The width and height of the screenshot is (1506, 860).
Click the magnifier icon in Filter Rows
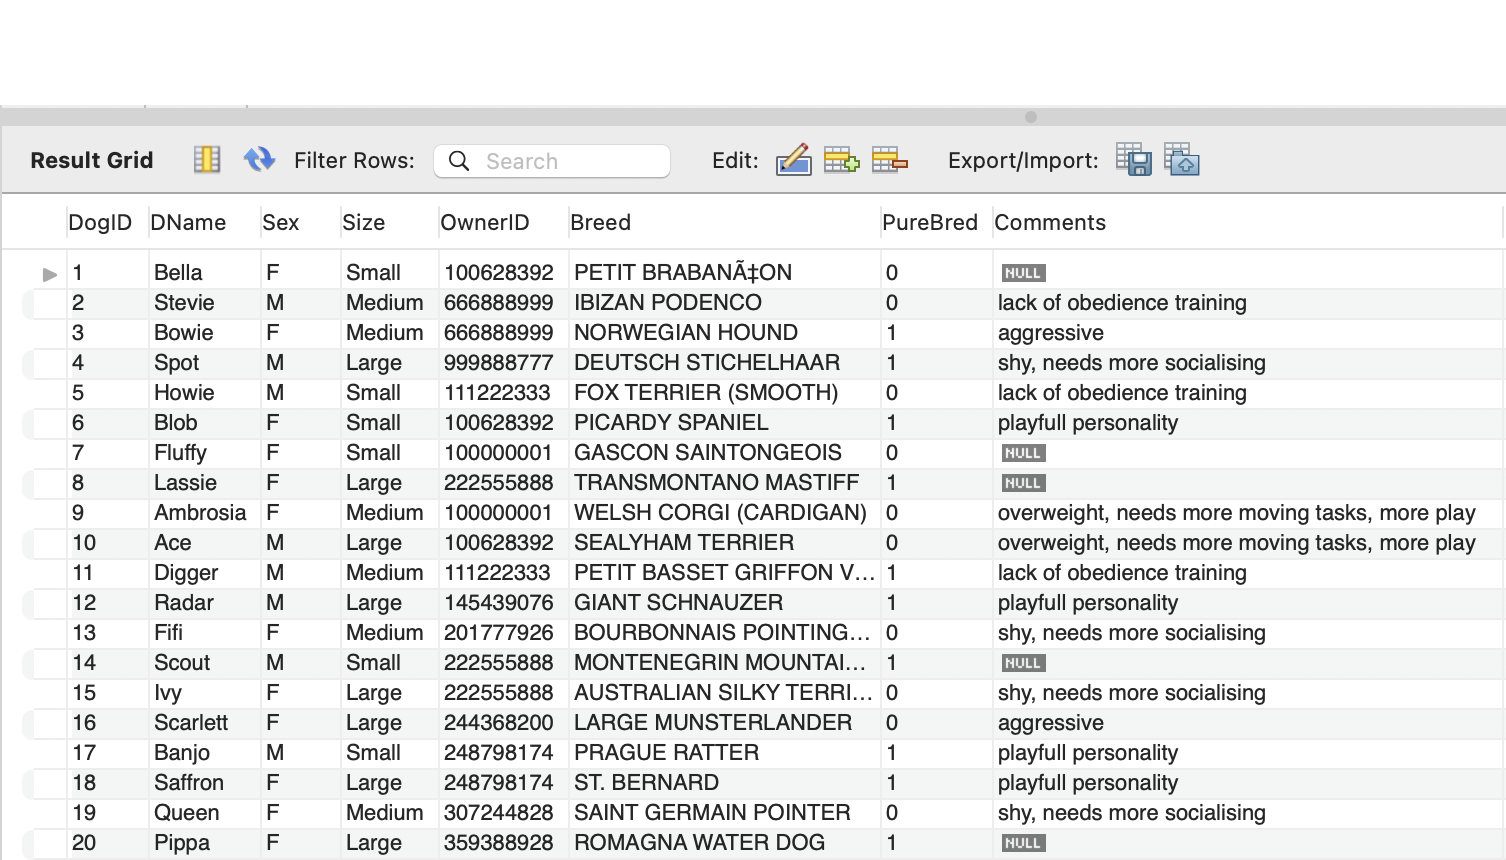pyautogui.click(x=459, y=161)
